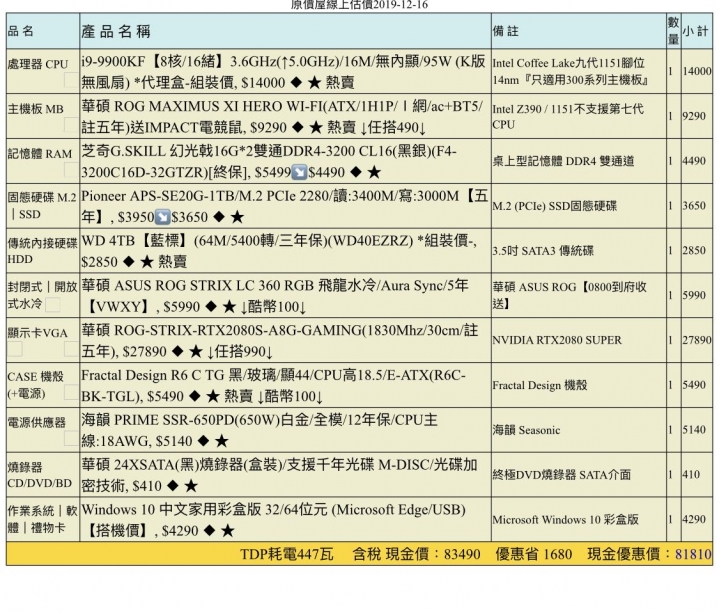
Task: Click the 現金優惠價 81810 final price
Action: [x=649, y=554]
